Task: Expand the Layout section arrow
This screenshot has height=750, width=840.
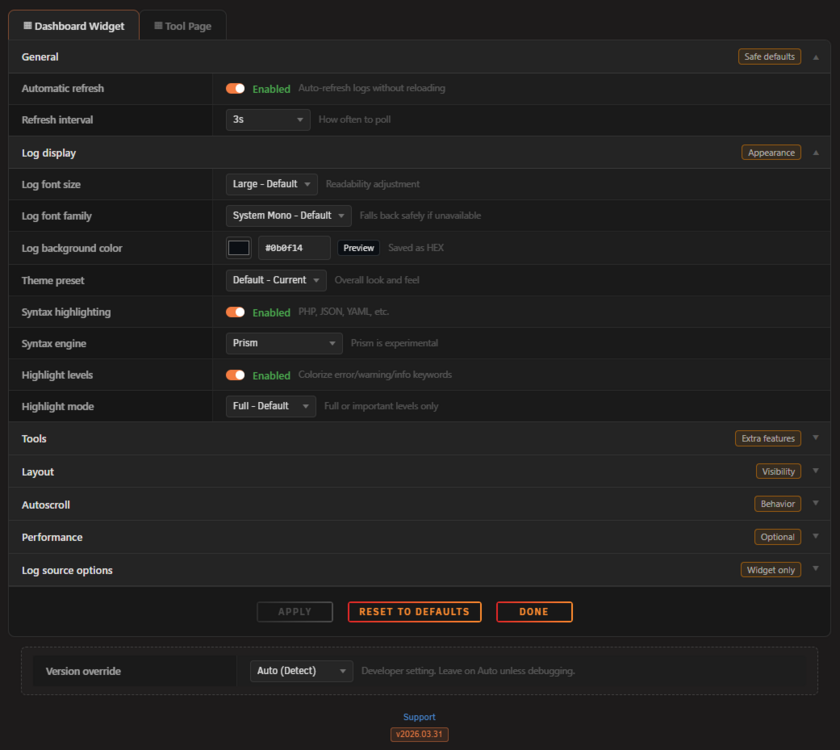Action: point(815,471)
